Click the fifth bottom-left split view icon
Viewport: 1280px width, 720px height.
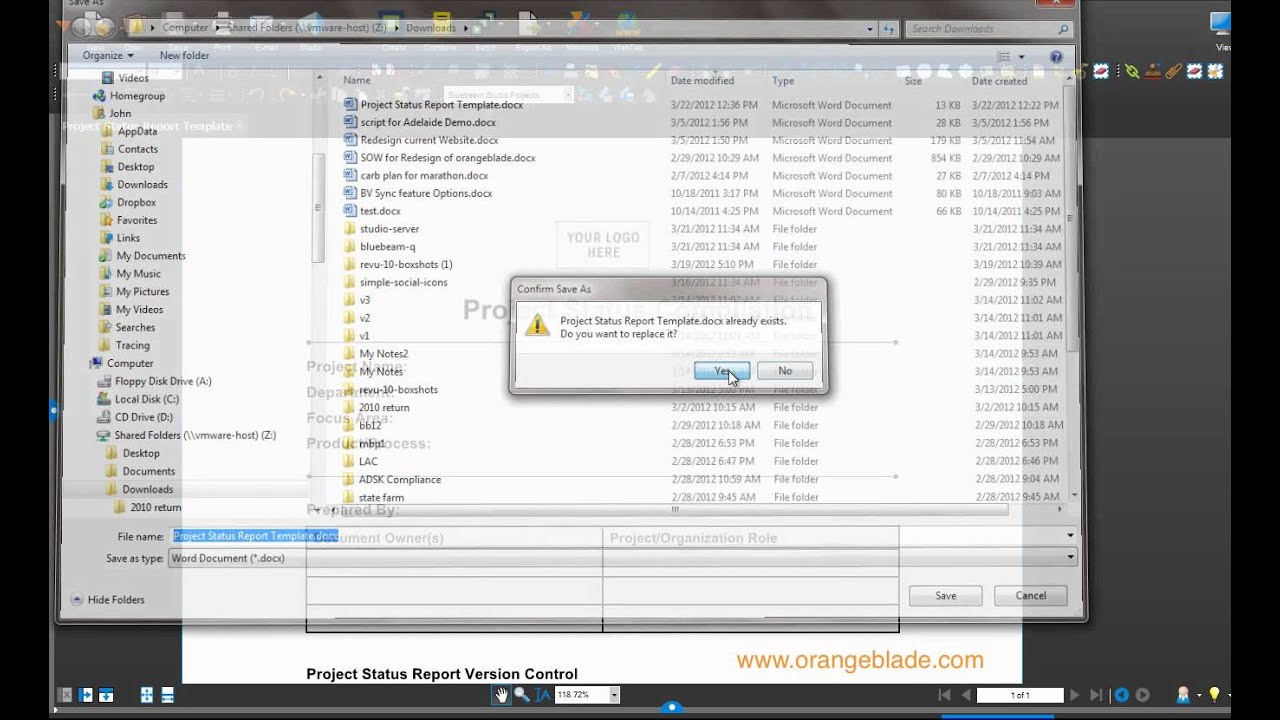168,694
